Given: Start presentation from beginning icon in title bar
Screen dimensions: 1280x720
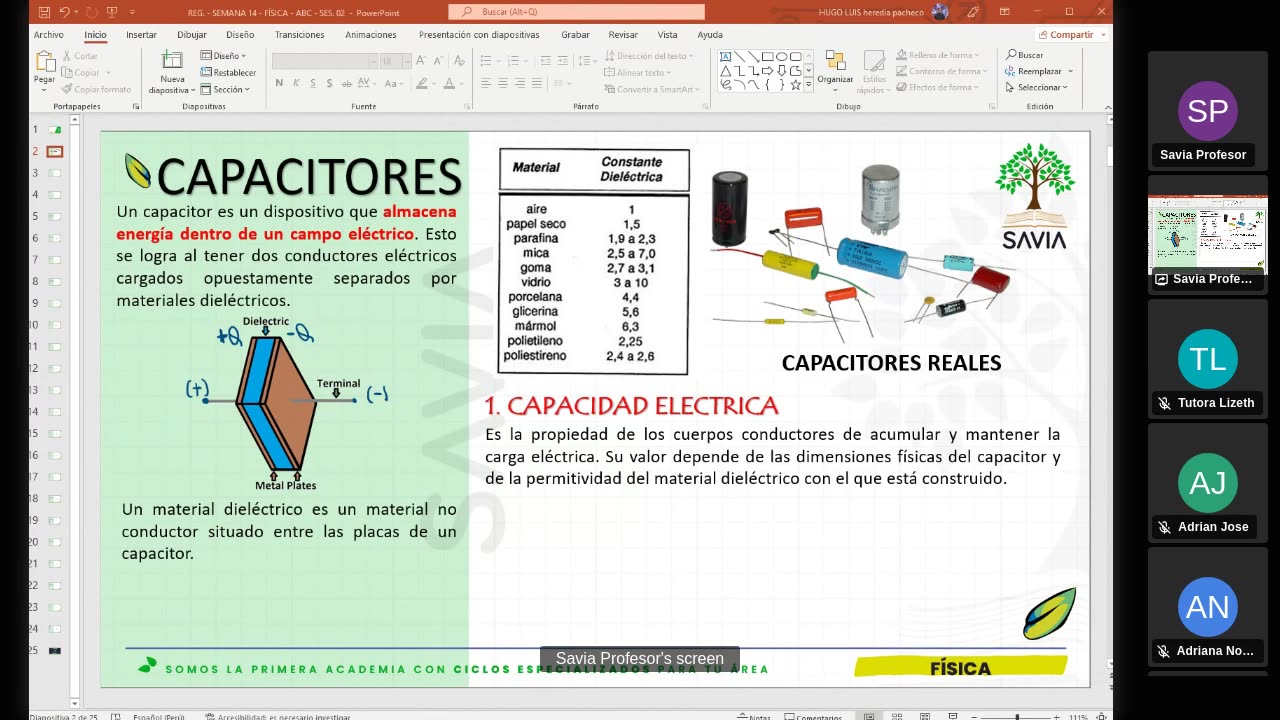Looking at the screenshot, I should pyautogui.click(x=112, y=12).
